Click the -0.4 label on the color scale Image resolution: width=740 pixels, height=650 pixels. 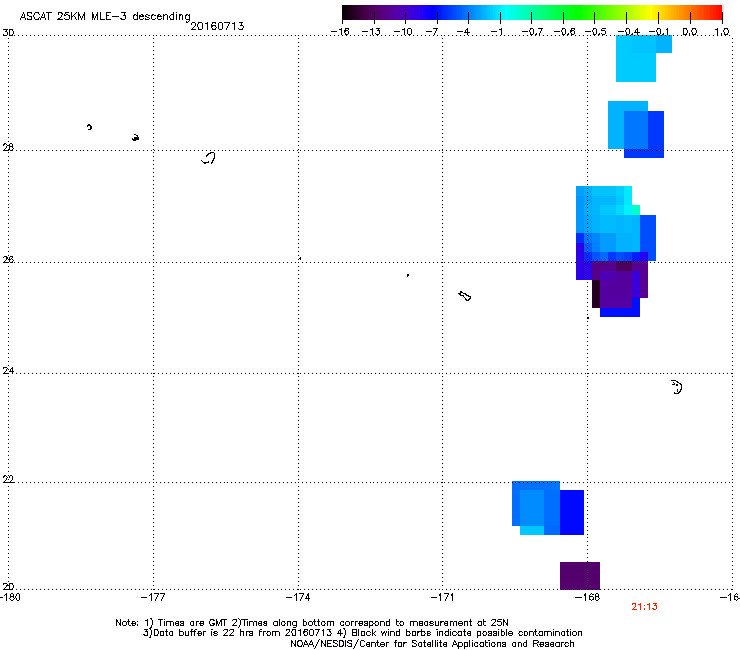(628, 32)
